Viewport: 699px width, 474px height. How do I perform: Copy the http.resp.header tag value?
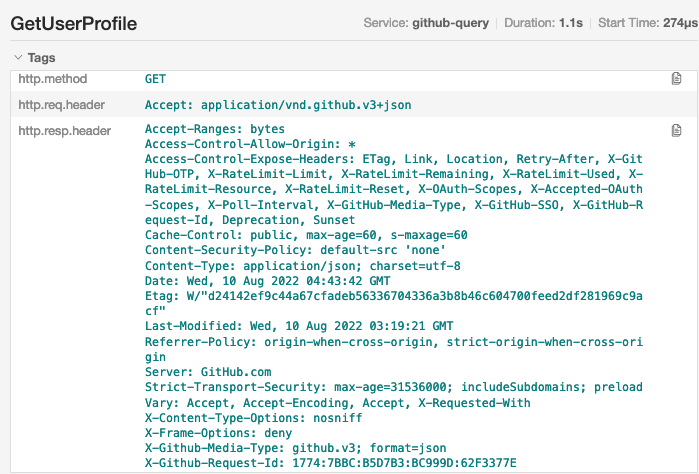click(676, 130)
